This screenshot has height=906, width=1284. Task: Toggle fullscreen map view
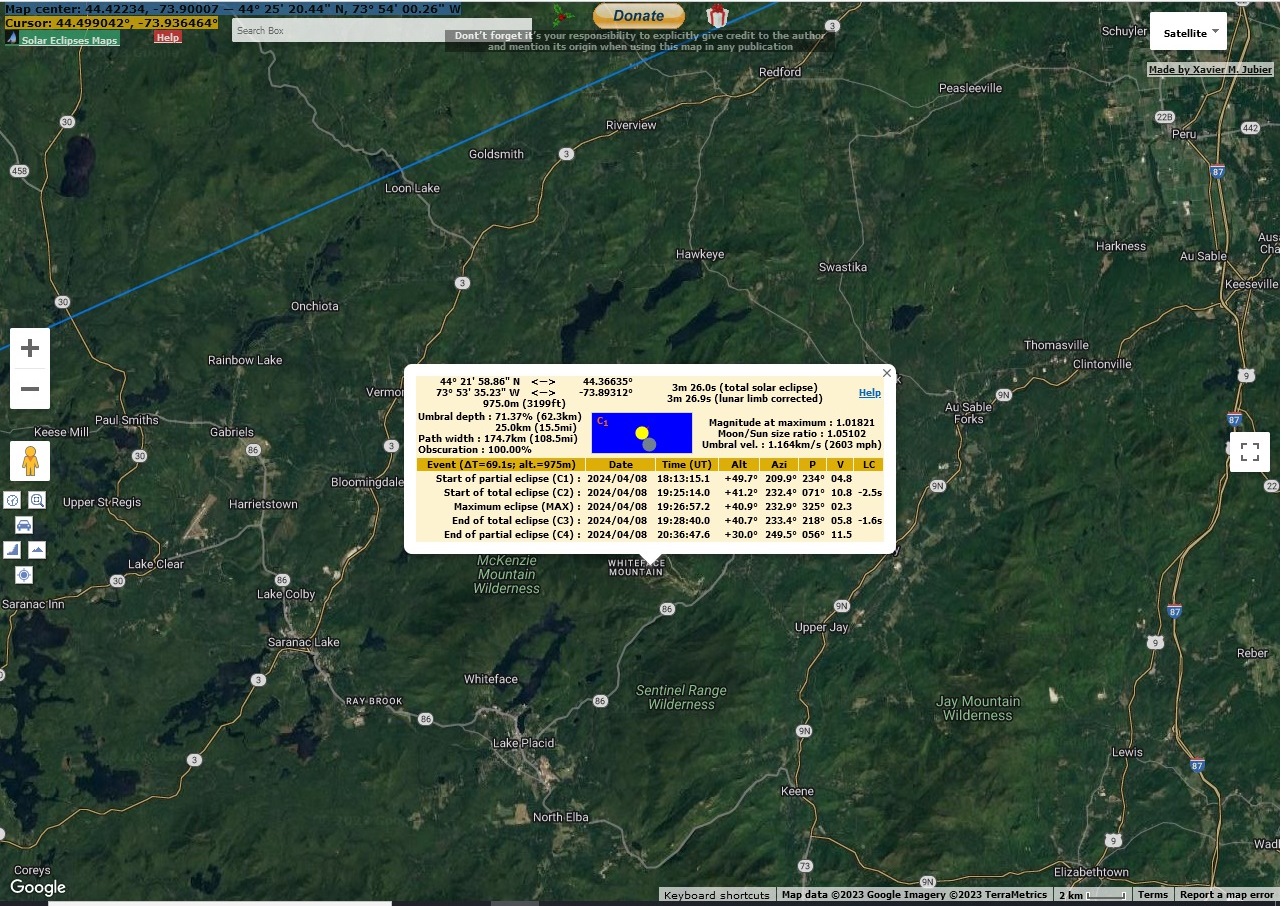click(x=1249, y=452)
